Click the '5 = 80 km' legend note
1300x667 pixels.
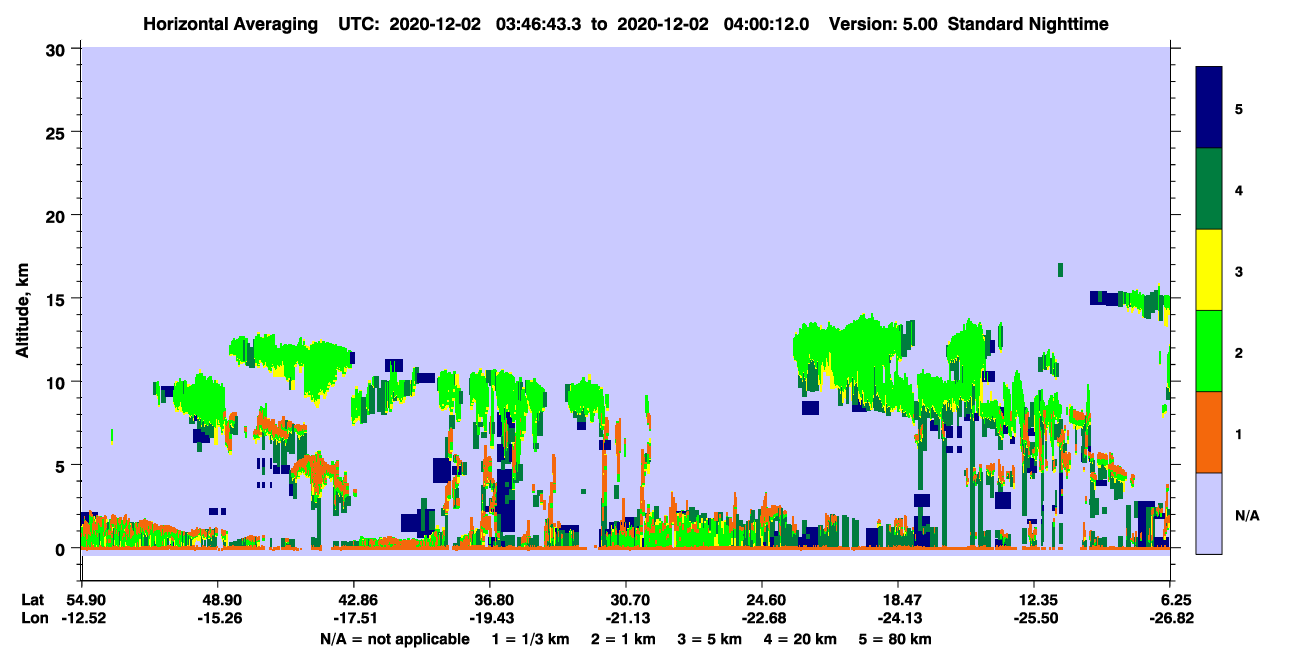(894, 639)
